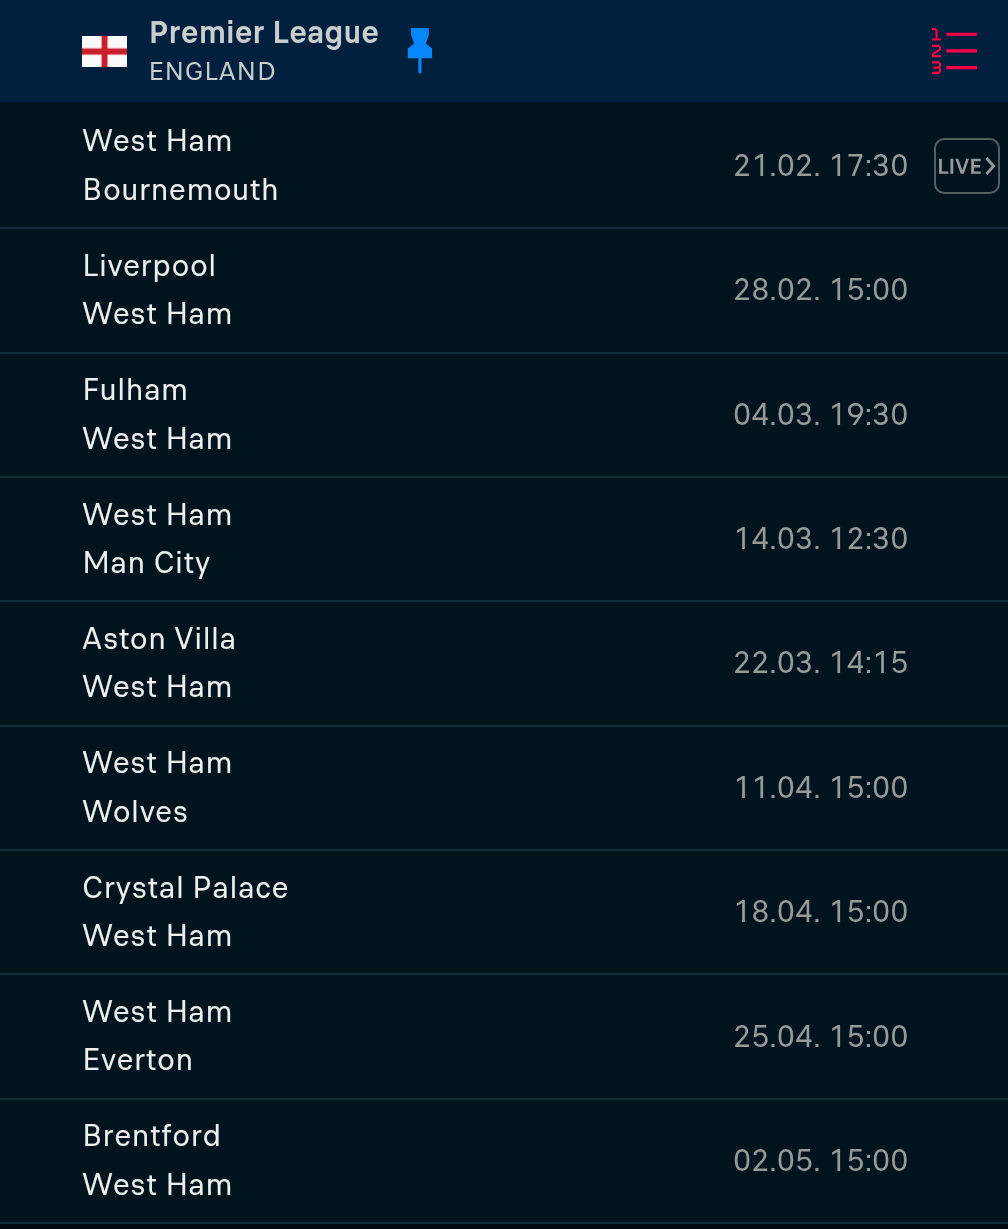
Task: Click the ENGLAND country label
Action: point(213,72)
